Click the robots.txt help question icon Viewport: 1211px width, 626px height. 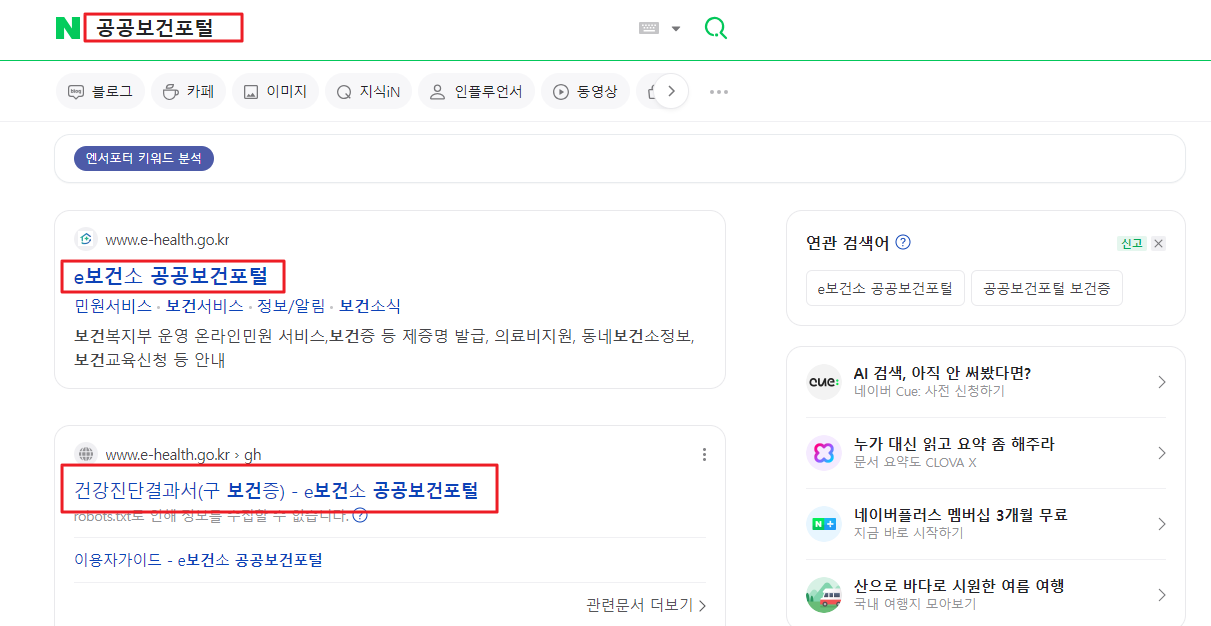point(360,516)
